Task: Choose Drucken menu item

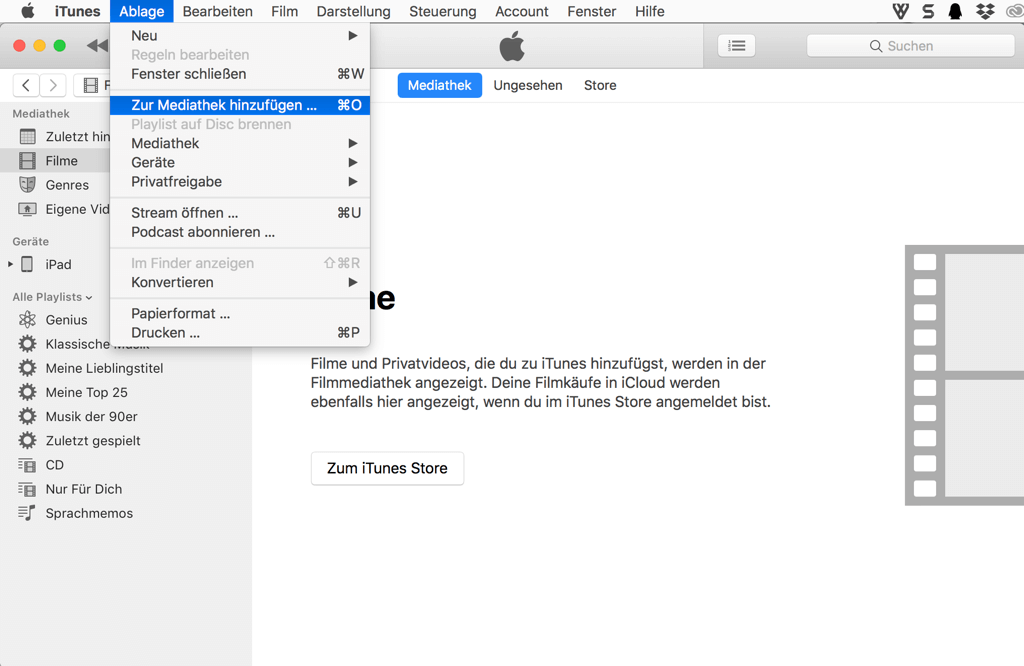Action: coord(240,332)
